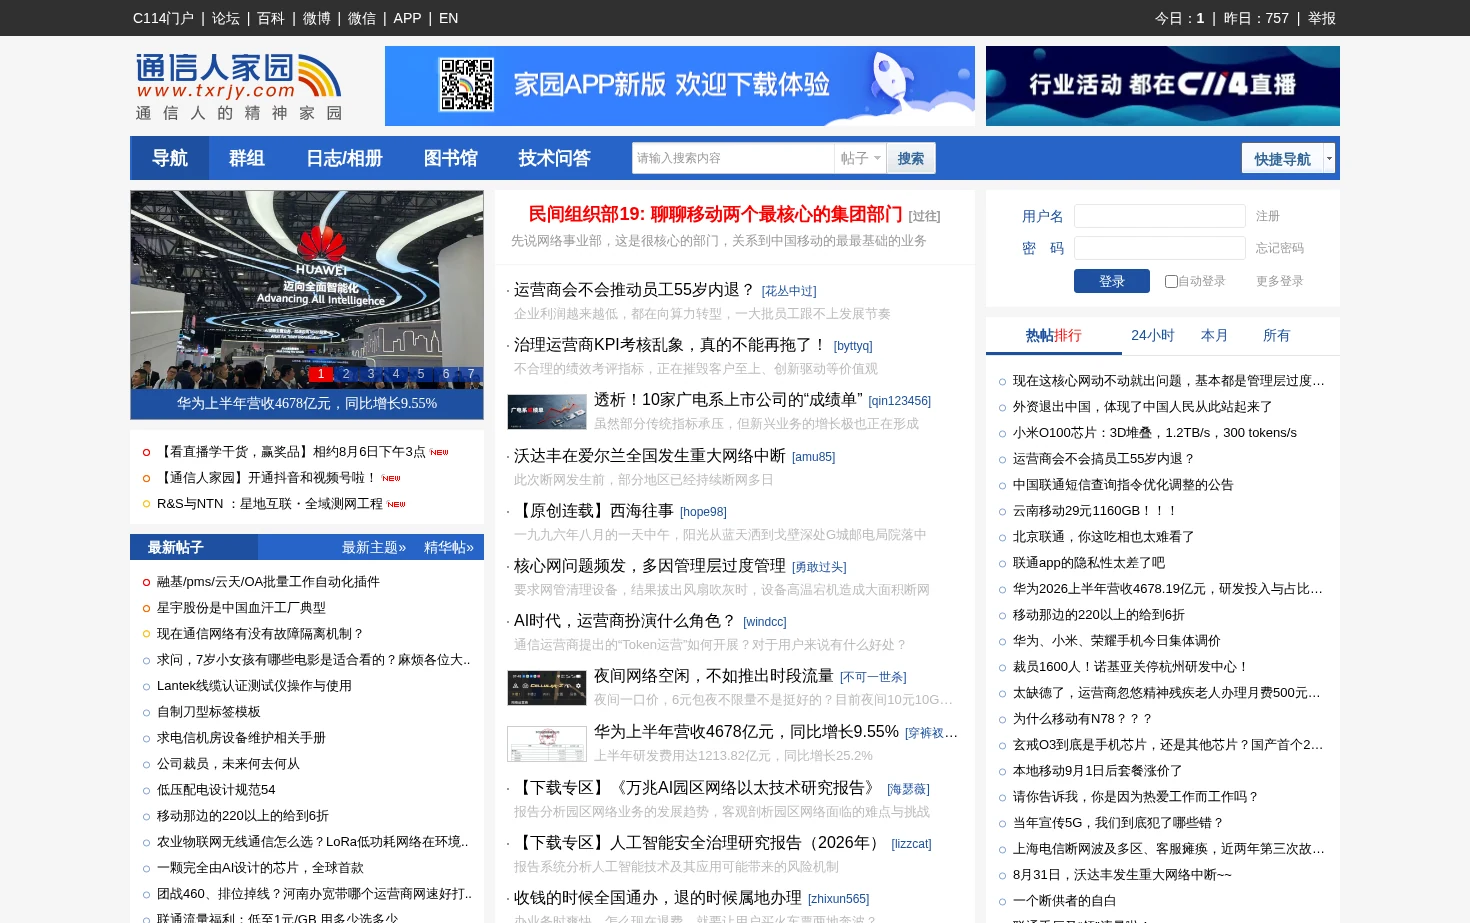
Task: Expand the 快捷导航 dropdown arrow
Action: [x=1329, y=158]
